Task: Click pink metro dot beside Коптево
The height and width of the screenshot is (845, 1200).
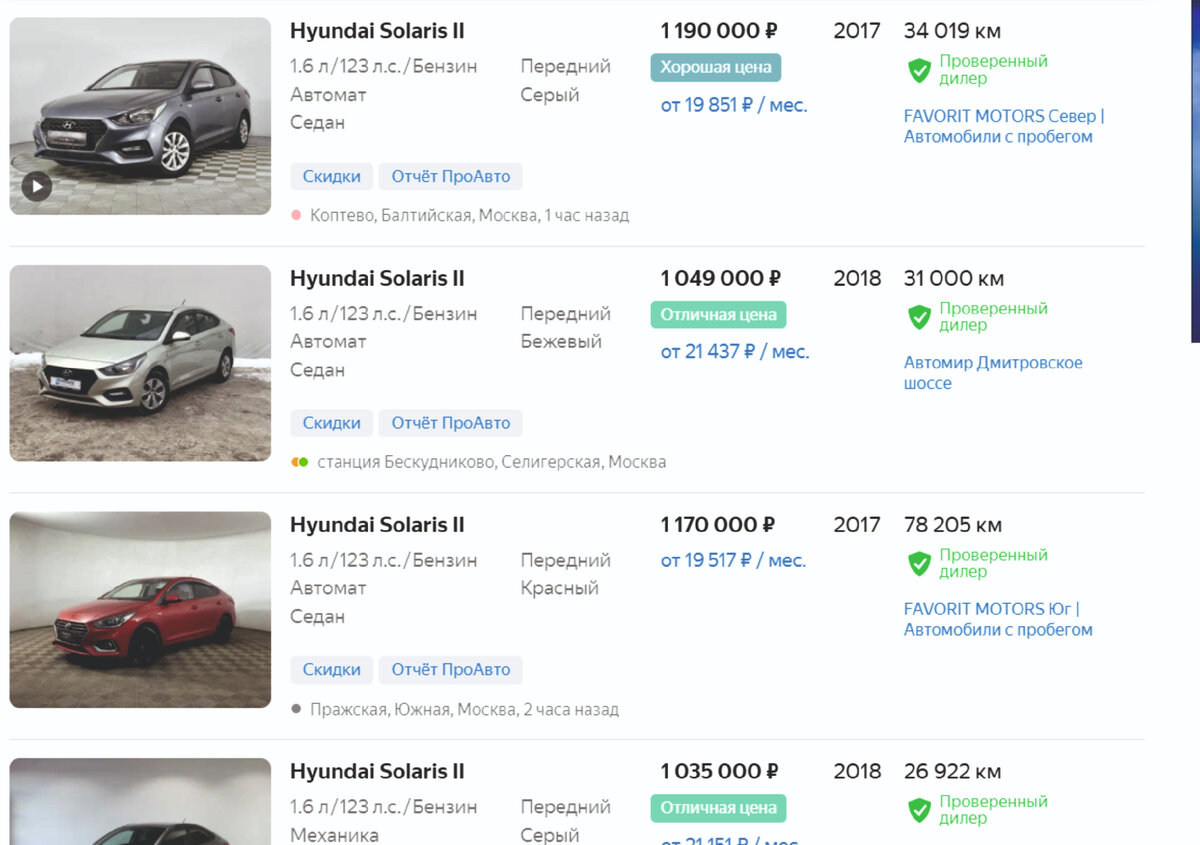Action: (x=296, y=215)
